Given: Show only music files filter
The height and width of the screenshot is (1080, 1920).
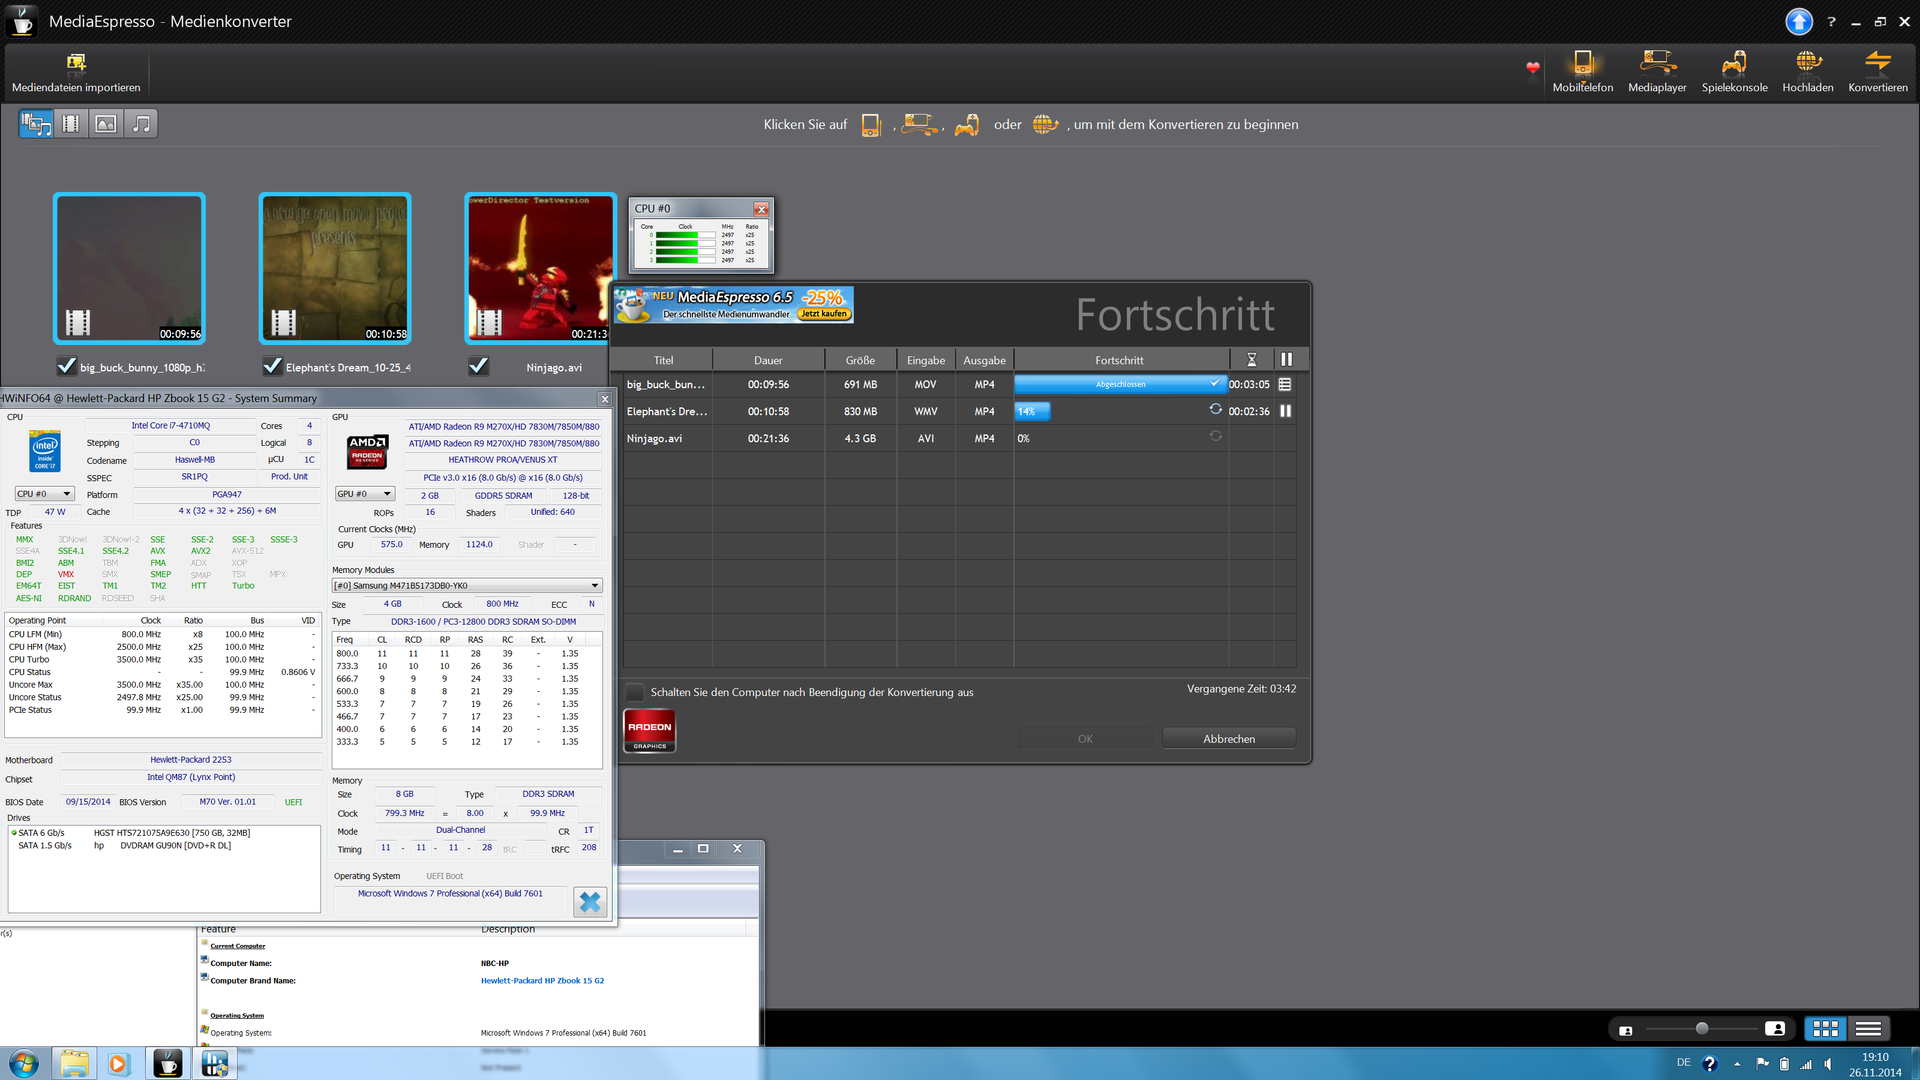Looking at the screenshot, I should point(141,124).
